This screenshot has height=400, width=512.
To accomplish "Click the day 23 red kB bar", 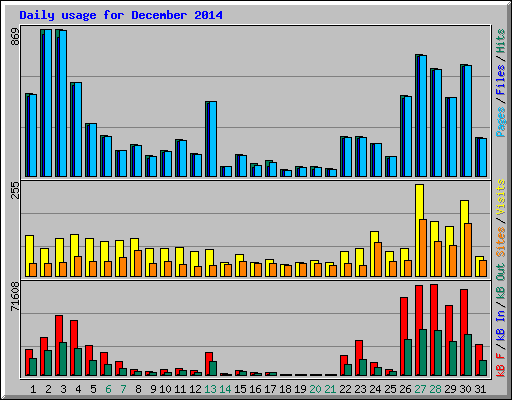I will (359, 358).
